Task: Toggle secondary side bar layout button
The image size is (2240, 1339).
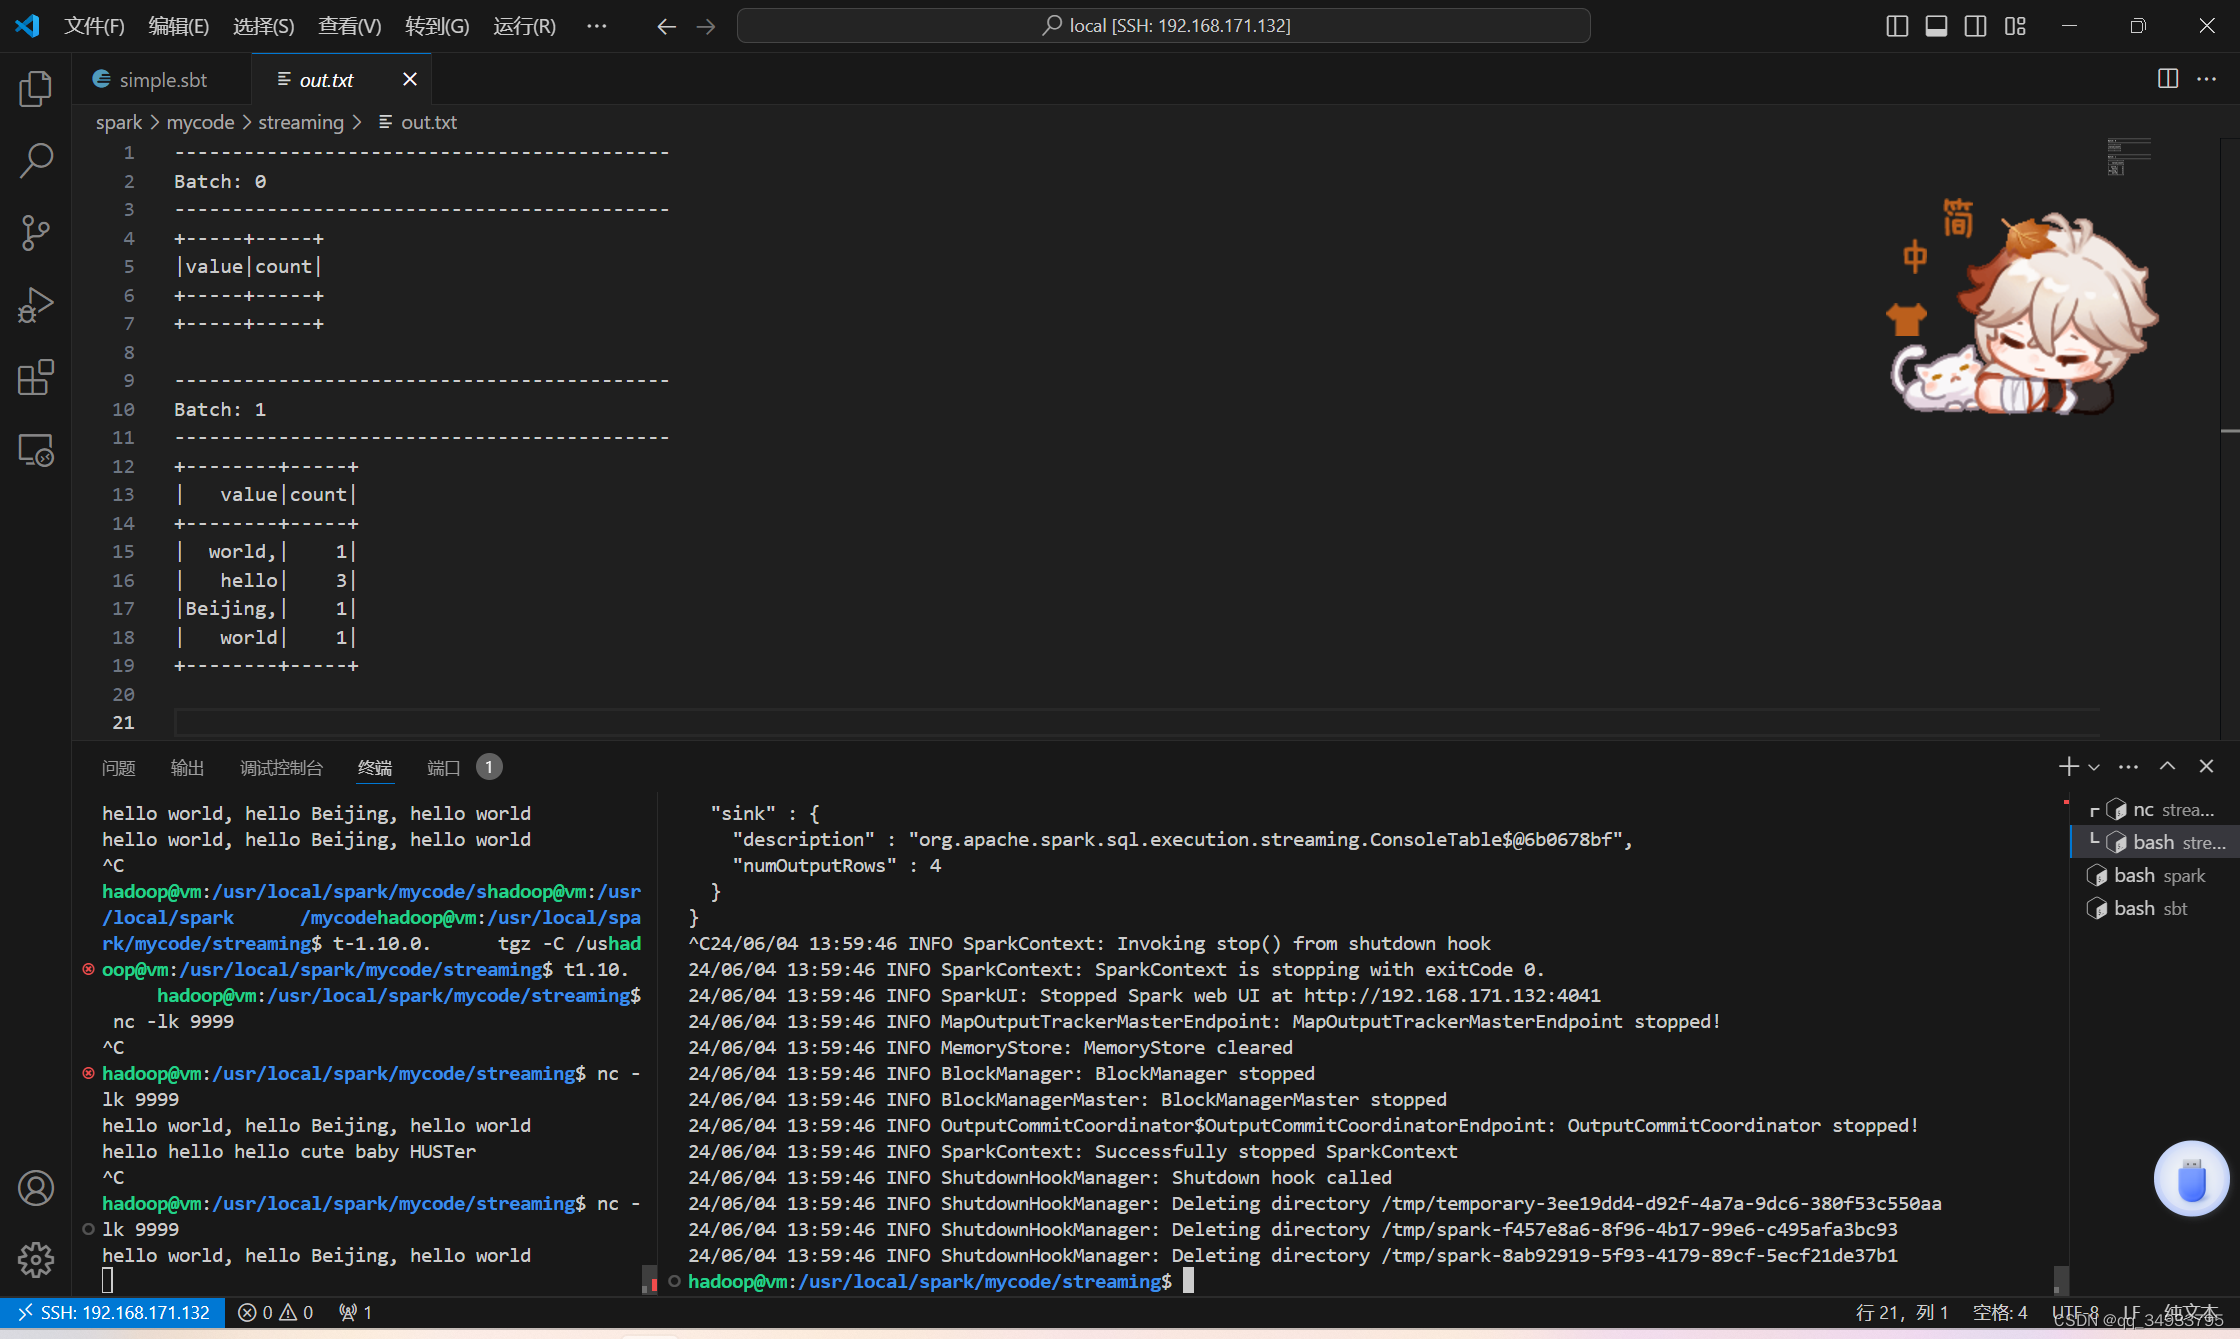Action: pos(1975,26)
